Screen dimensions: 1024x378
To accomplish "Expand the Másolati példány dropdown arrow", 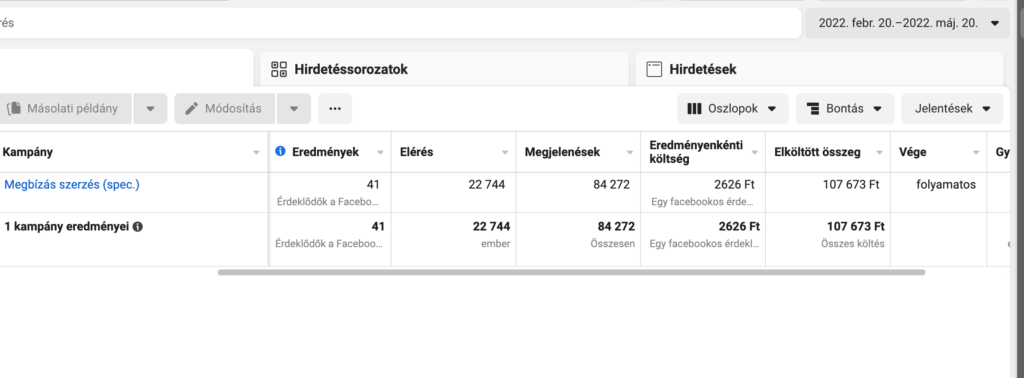I will 150,108.
